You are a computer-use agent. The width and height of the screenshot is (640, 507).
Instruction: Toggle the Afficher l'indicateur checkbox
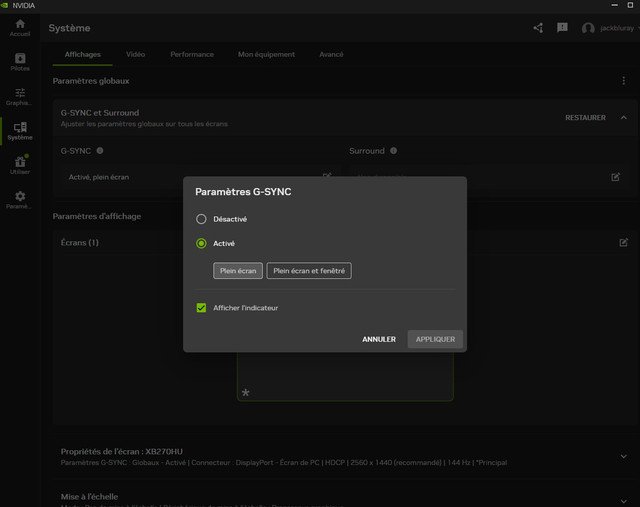pos(201,308)
